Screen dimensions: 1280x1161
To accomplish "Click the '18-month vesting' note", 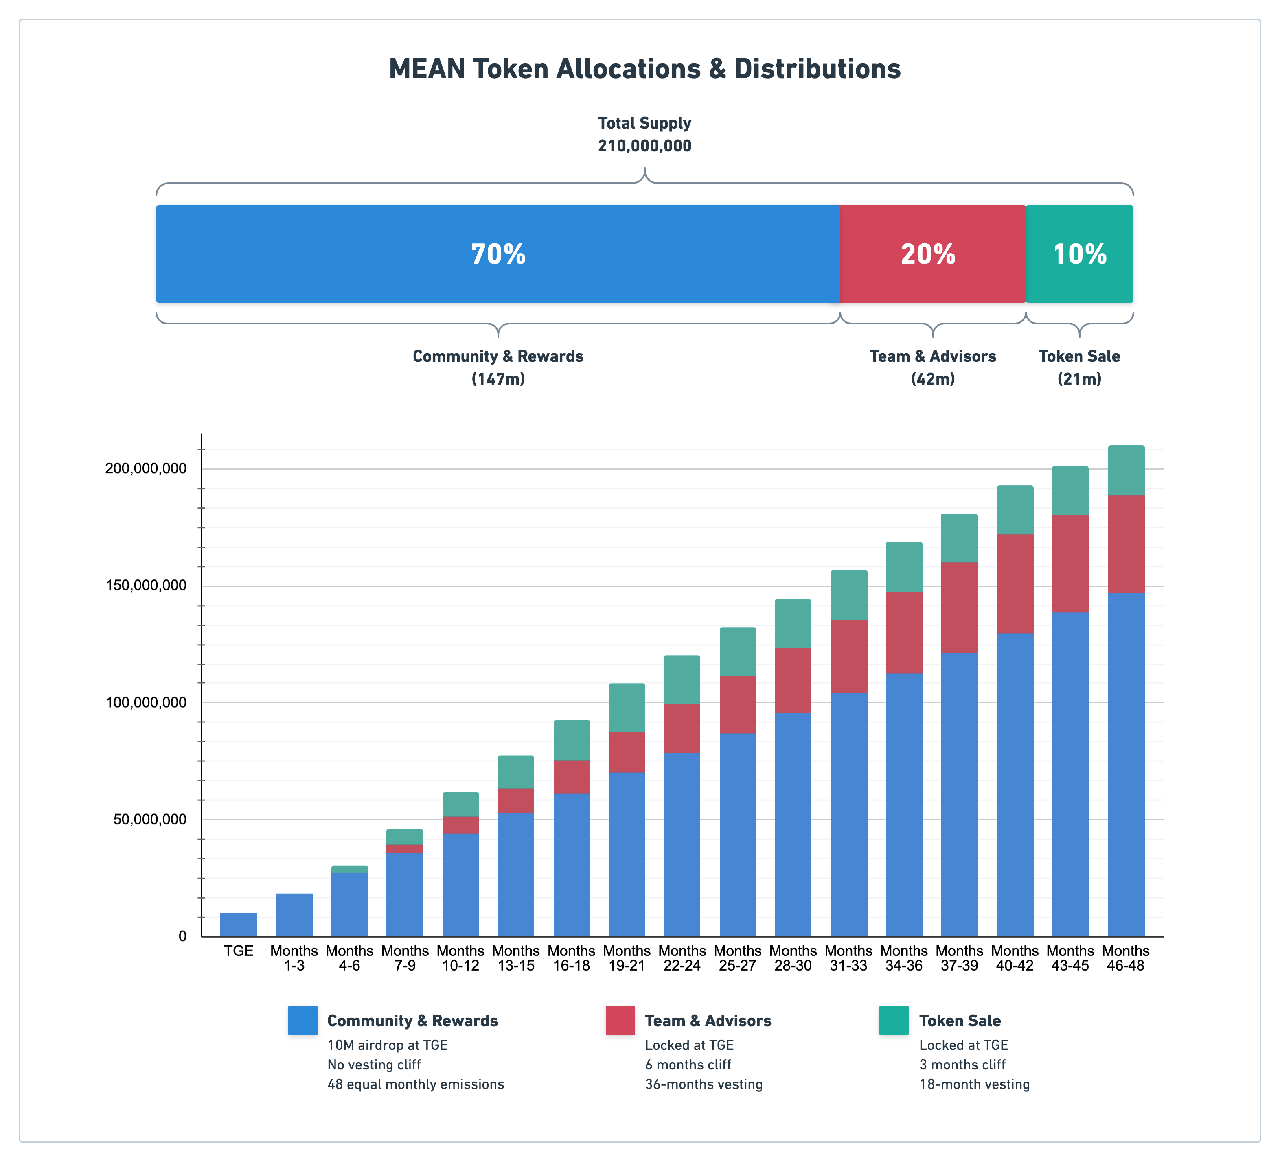I will click(x=975, y=1085).
